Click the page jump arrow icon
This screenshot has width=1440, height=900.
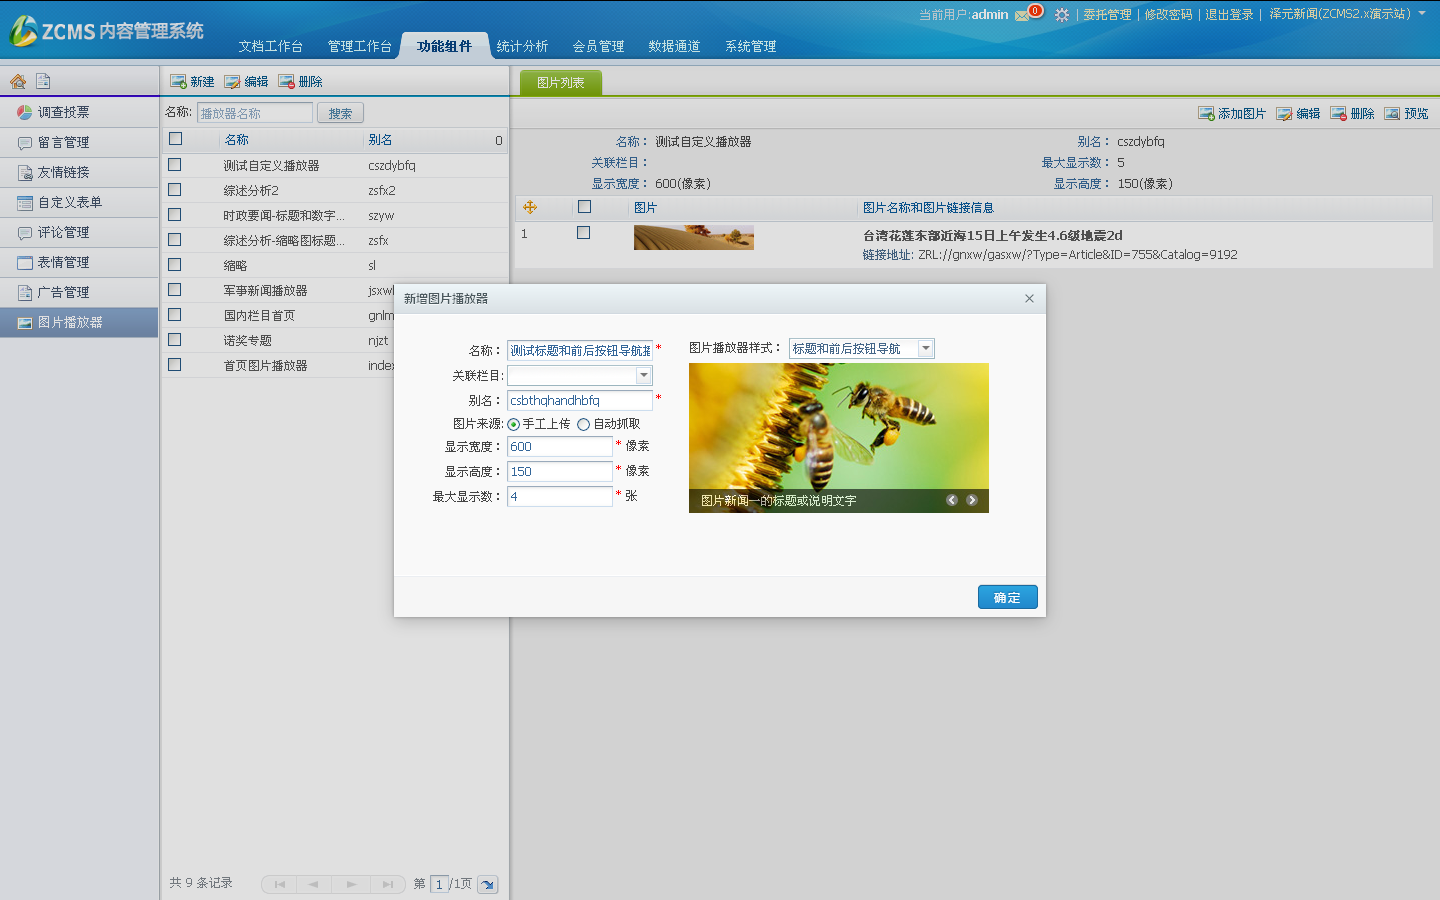click(487, 884)
